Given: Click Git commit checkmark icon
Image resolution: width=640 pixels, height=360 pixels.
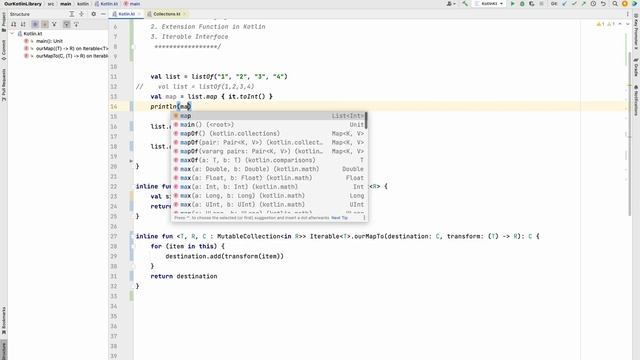Looking at the screenshot, I should coord(574,4).
